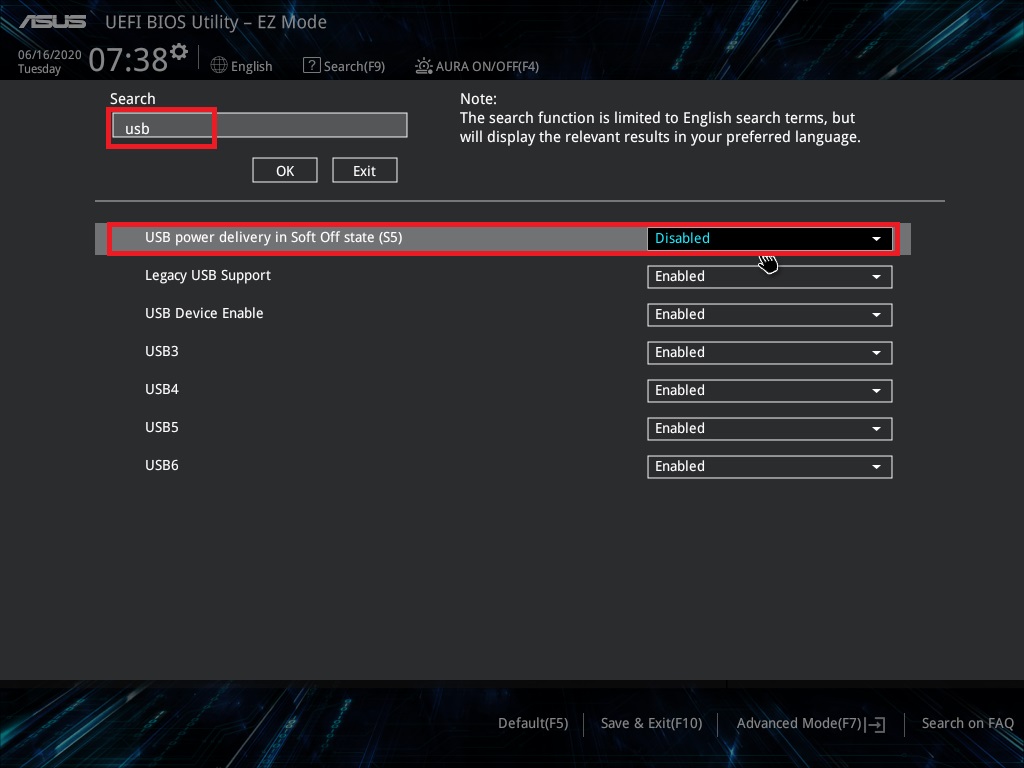Click the AURA light icon
The image size is (1024, 768).
click(x=424, y=66)
